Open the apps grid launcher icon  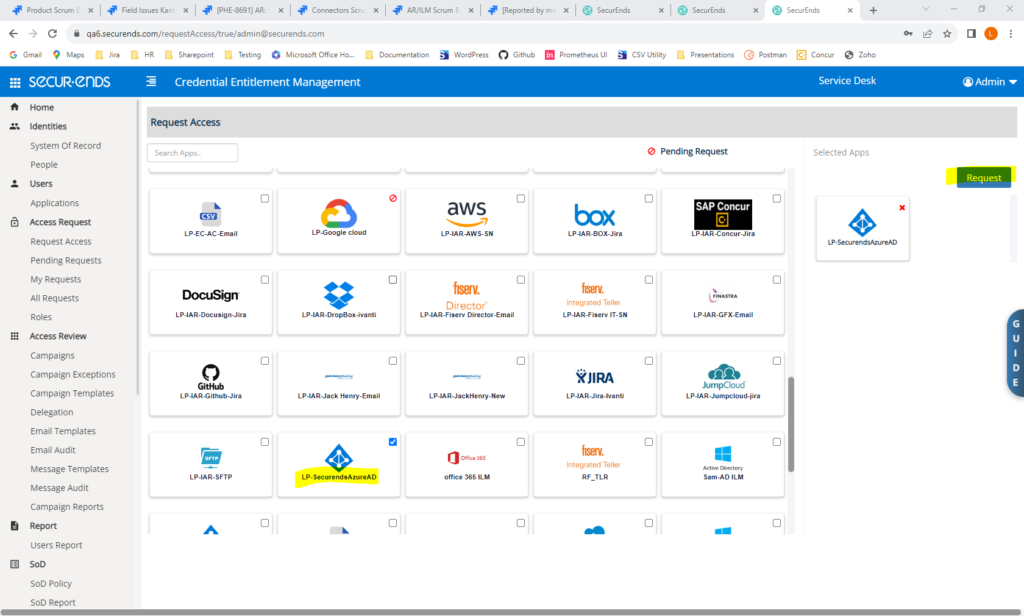click(14, 82)
